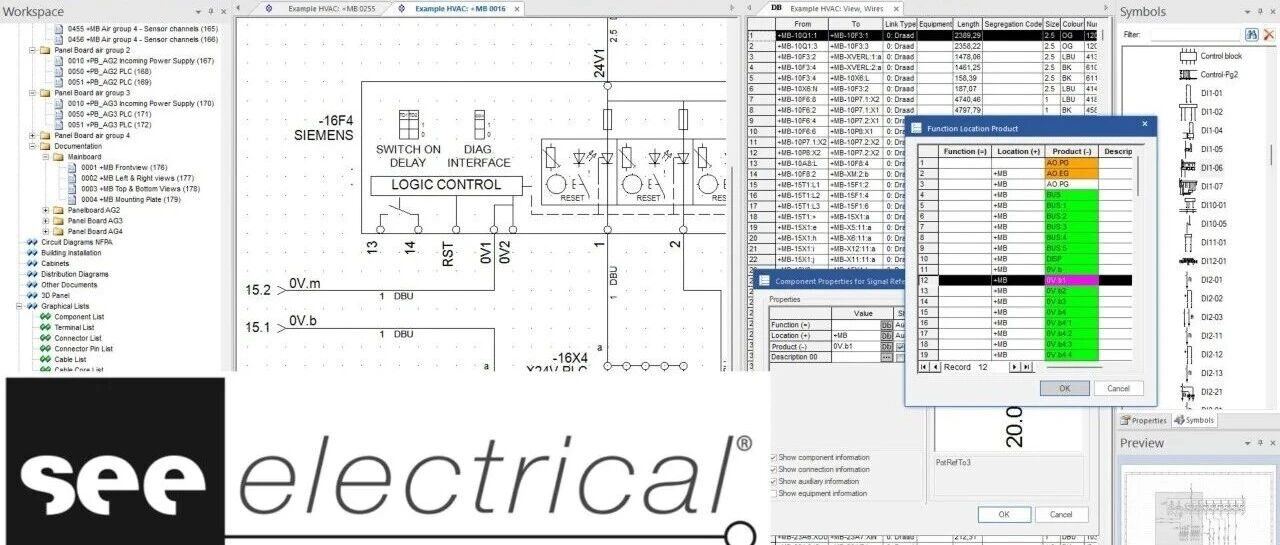The height and width of the screenshot is (545, 1280).
Task: Click Cancel in Function Location Product dialog
Action: tap(1118, 388)
